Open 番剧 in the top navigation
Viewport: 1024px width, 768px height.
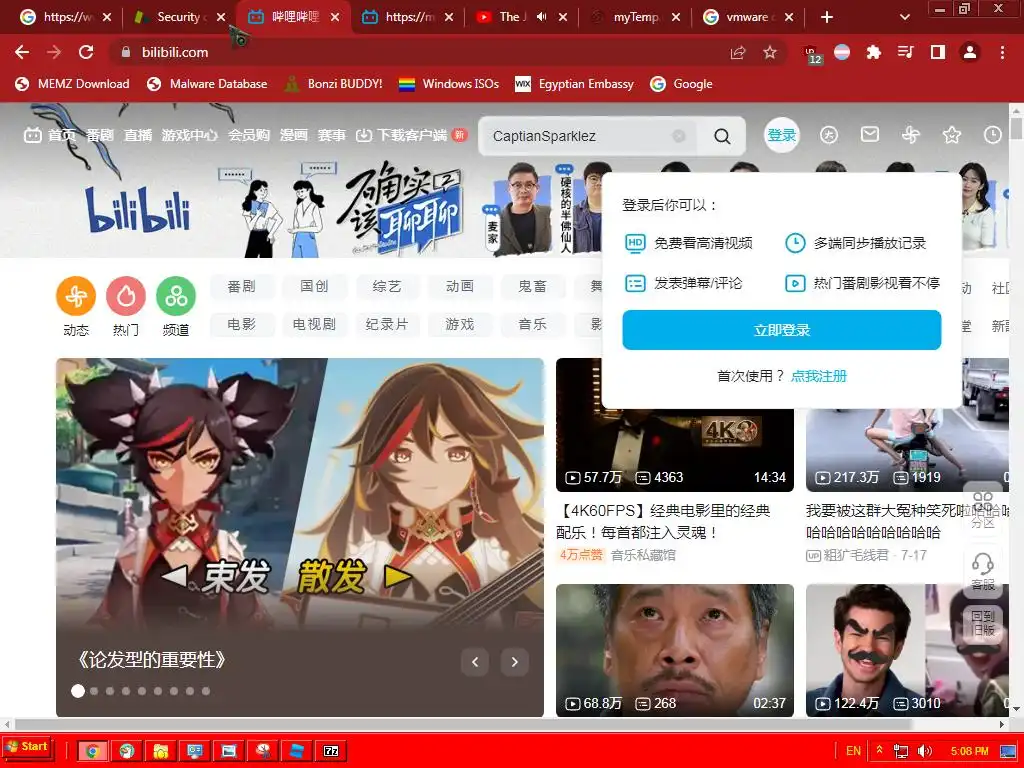[x=99, y=135]
